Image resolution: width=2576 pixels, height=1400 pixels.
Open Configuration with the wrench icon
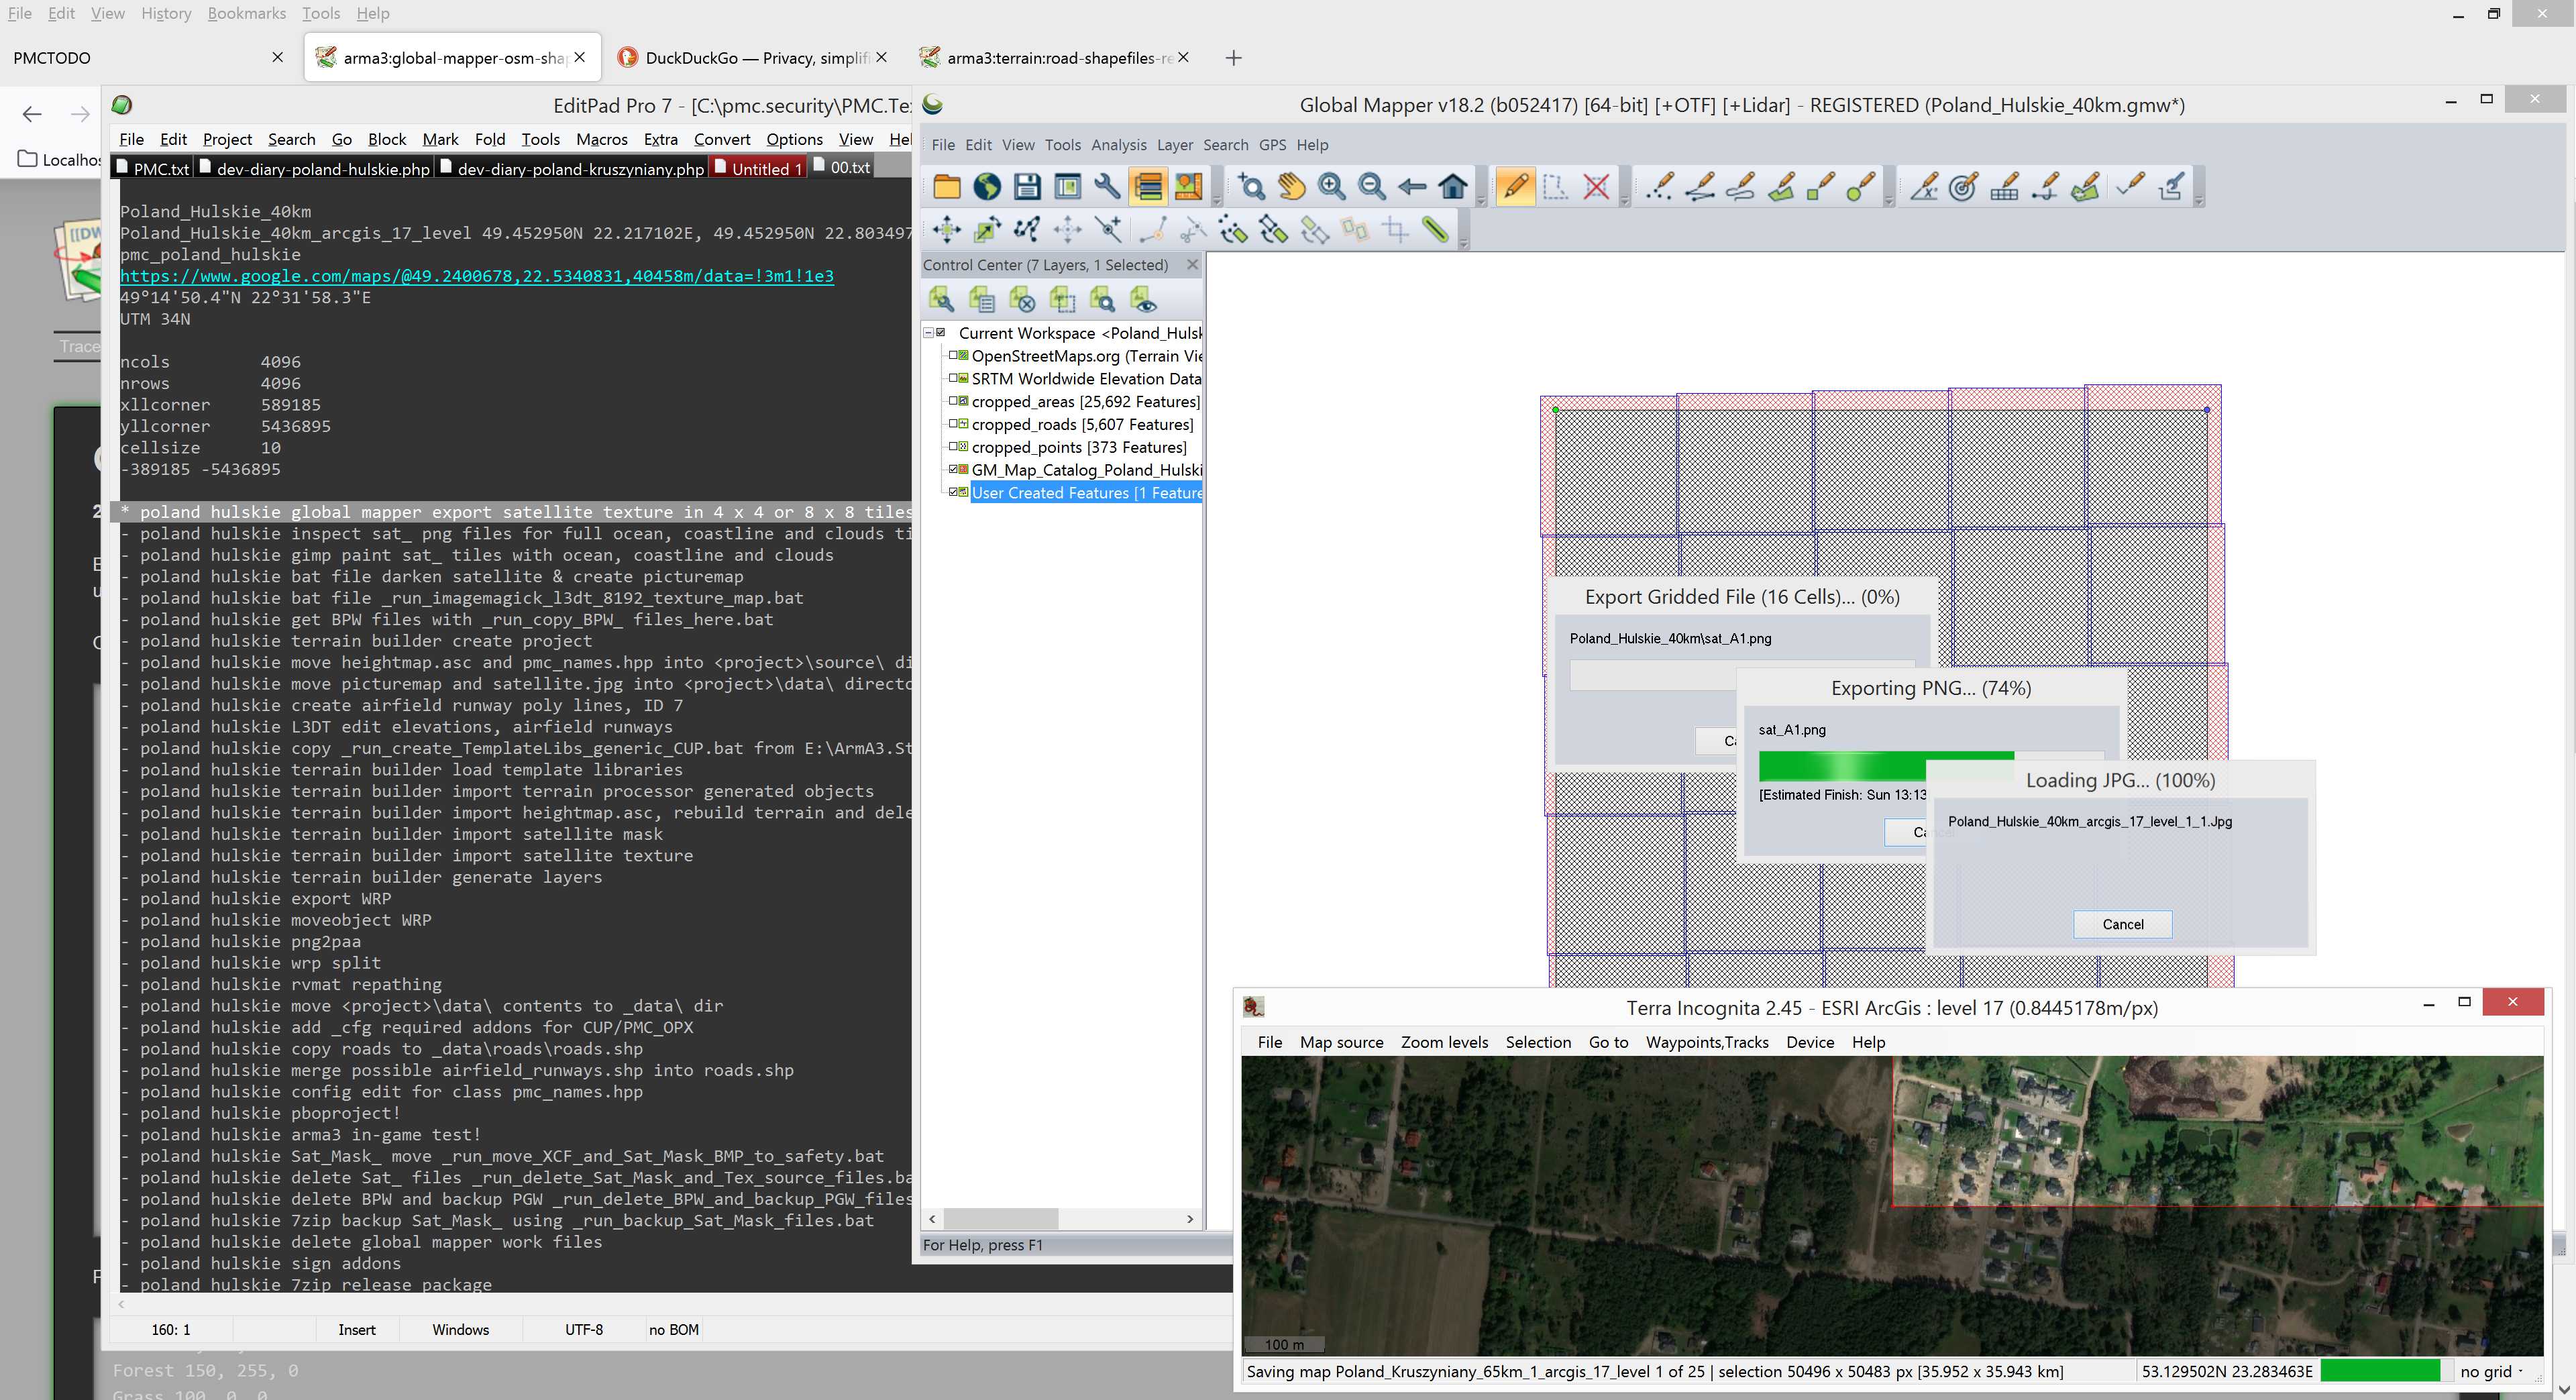tap(1107, 187)
